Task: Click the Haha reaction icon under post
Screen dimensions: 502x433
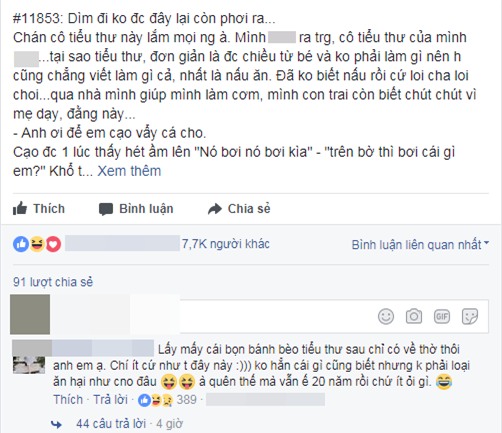Action: (x=37, y=244)
